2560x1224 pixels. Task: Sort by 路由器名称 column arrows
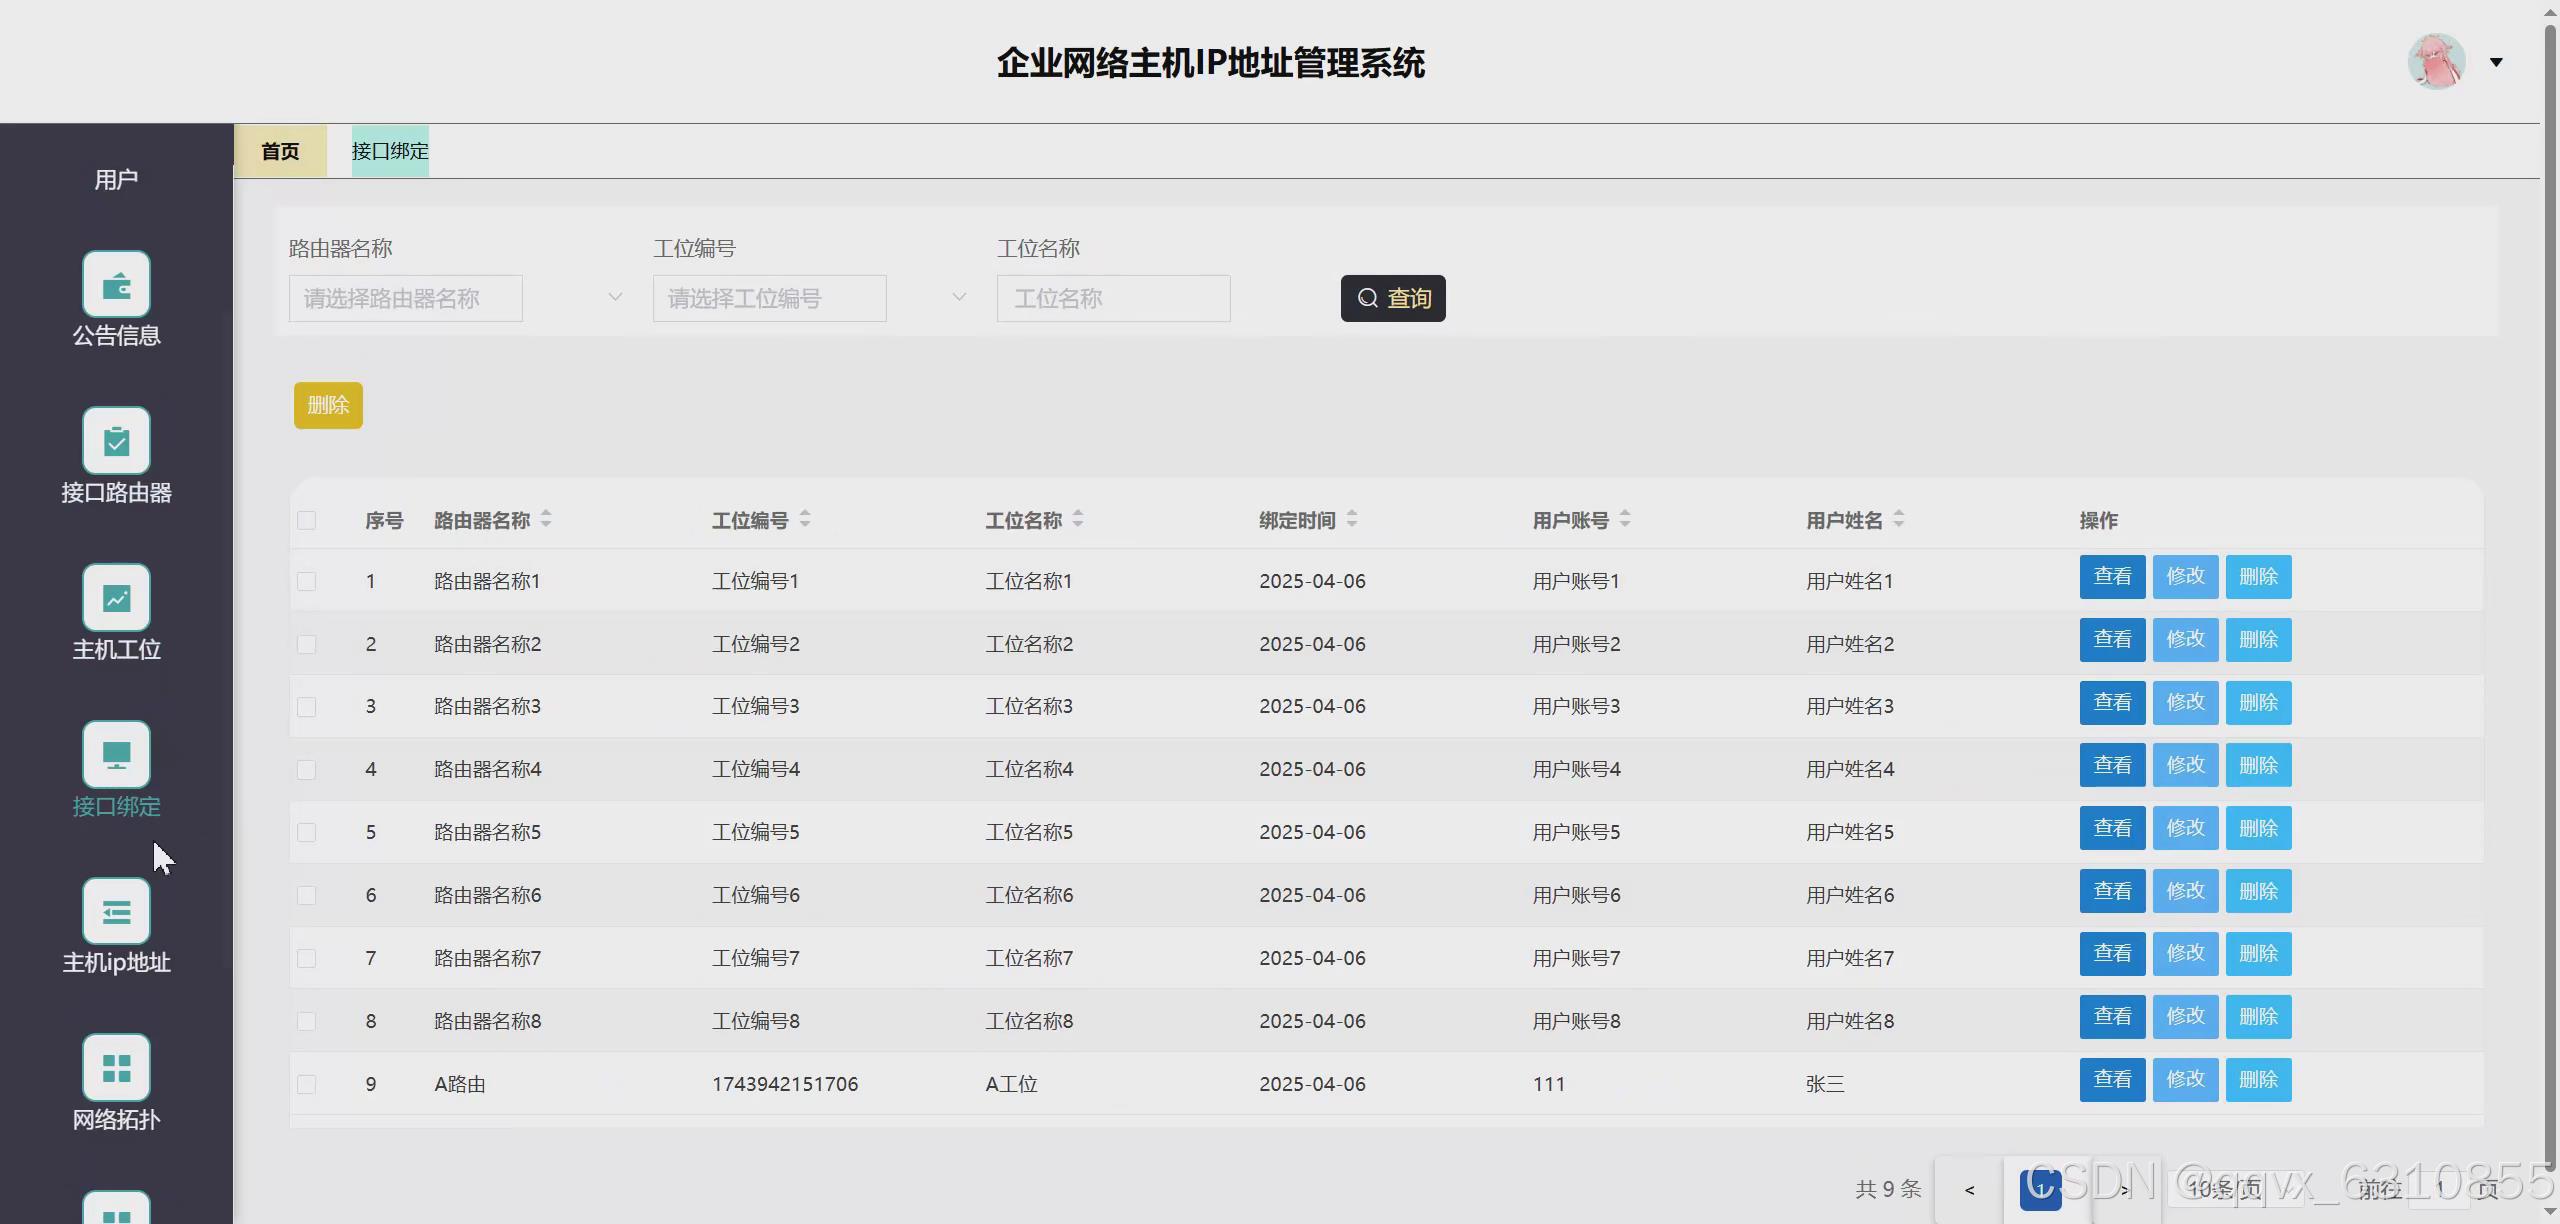click(546, 519)
